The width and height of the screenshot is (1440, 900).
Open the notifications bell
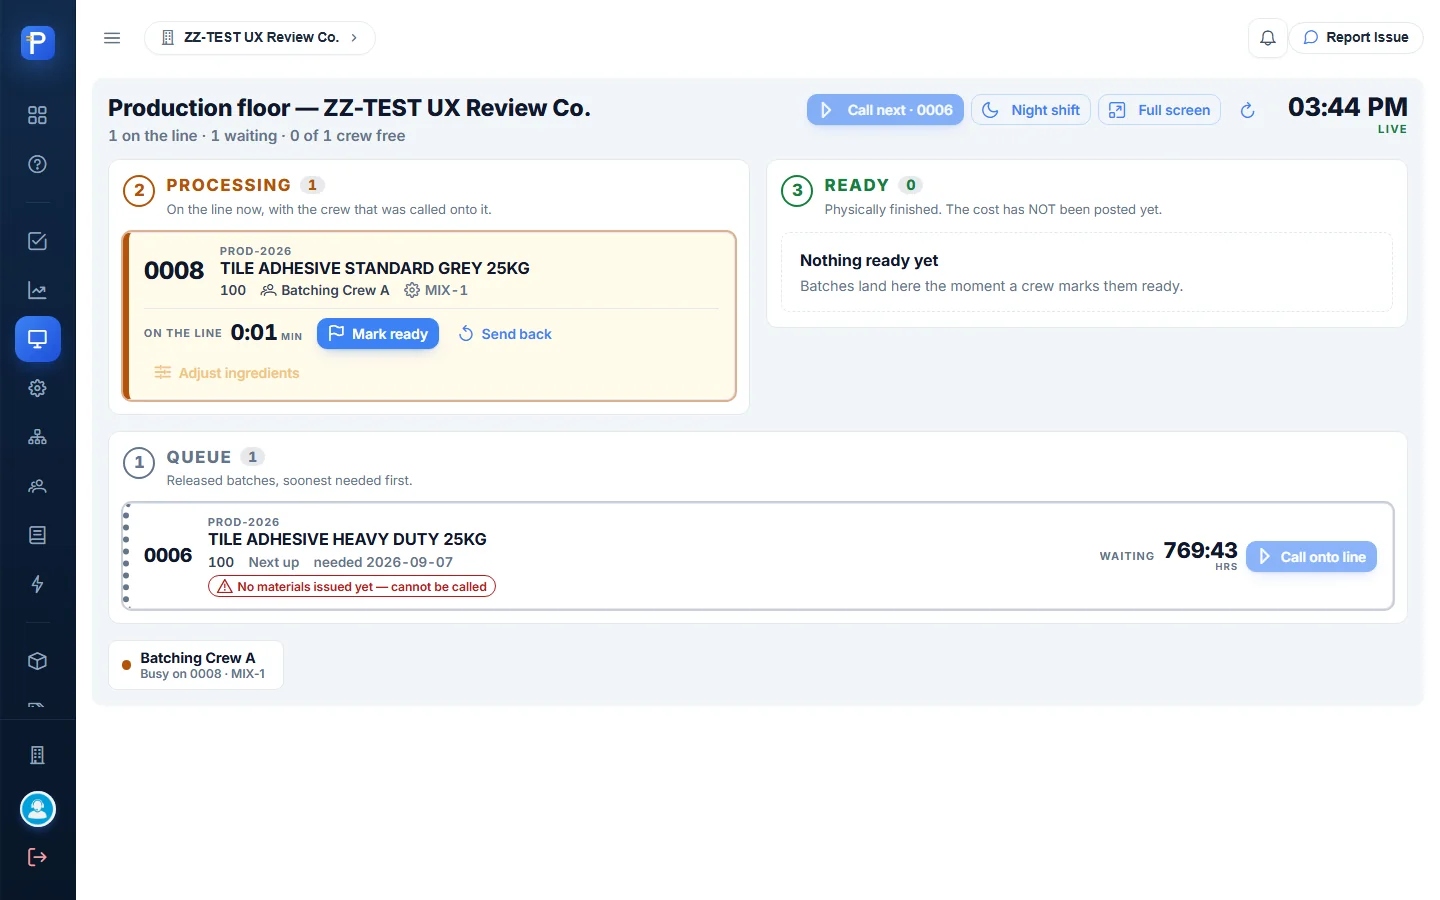pos(1268,38)
